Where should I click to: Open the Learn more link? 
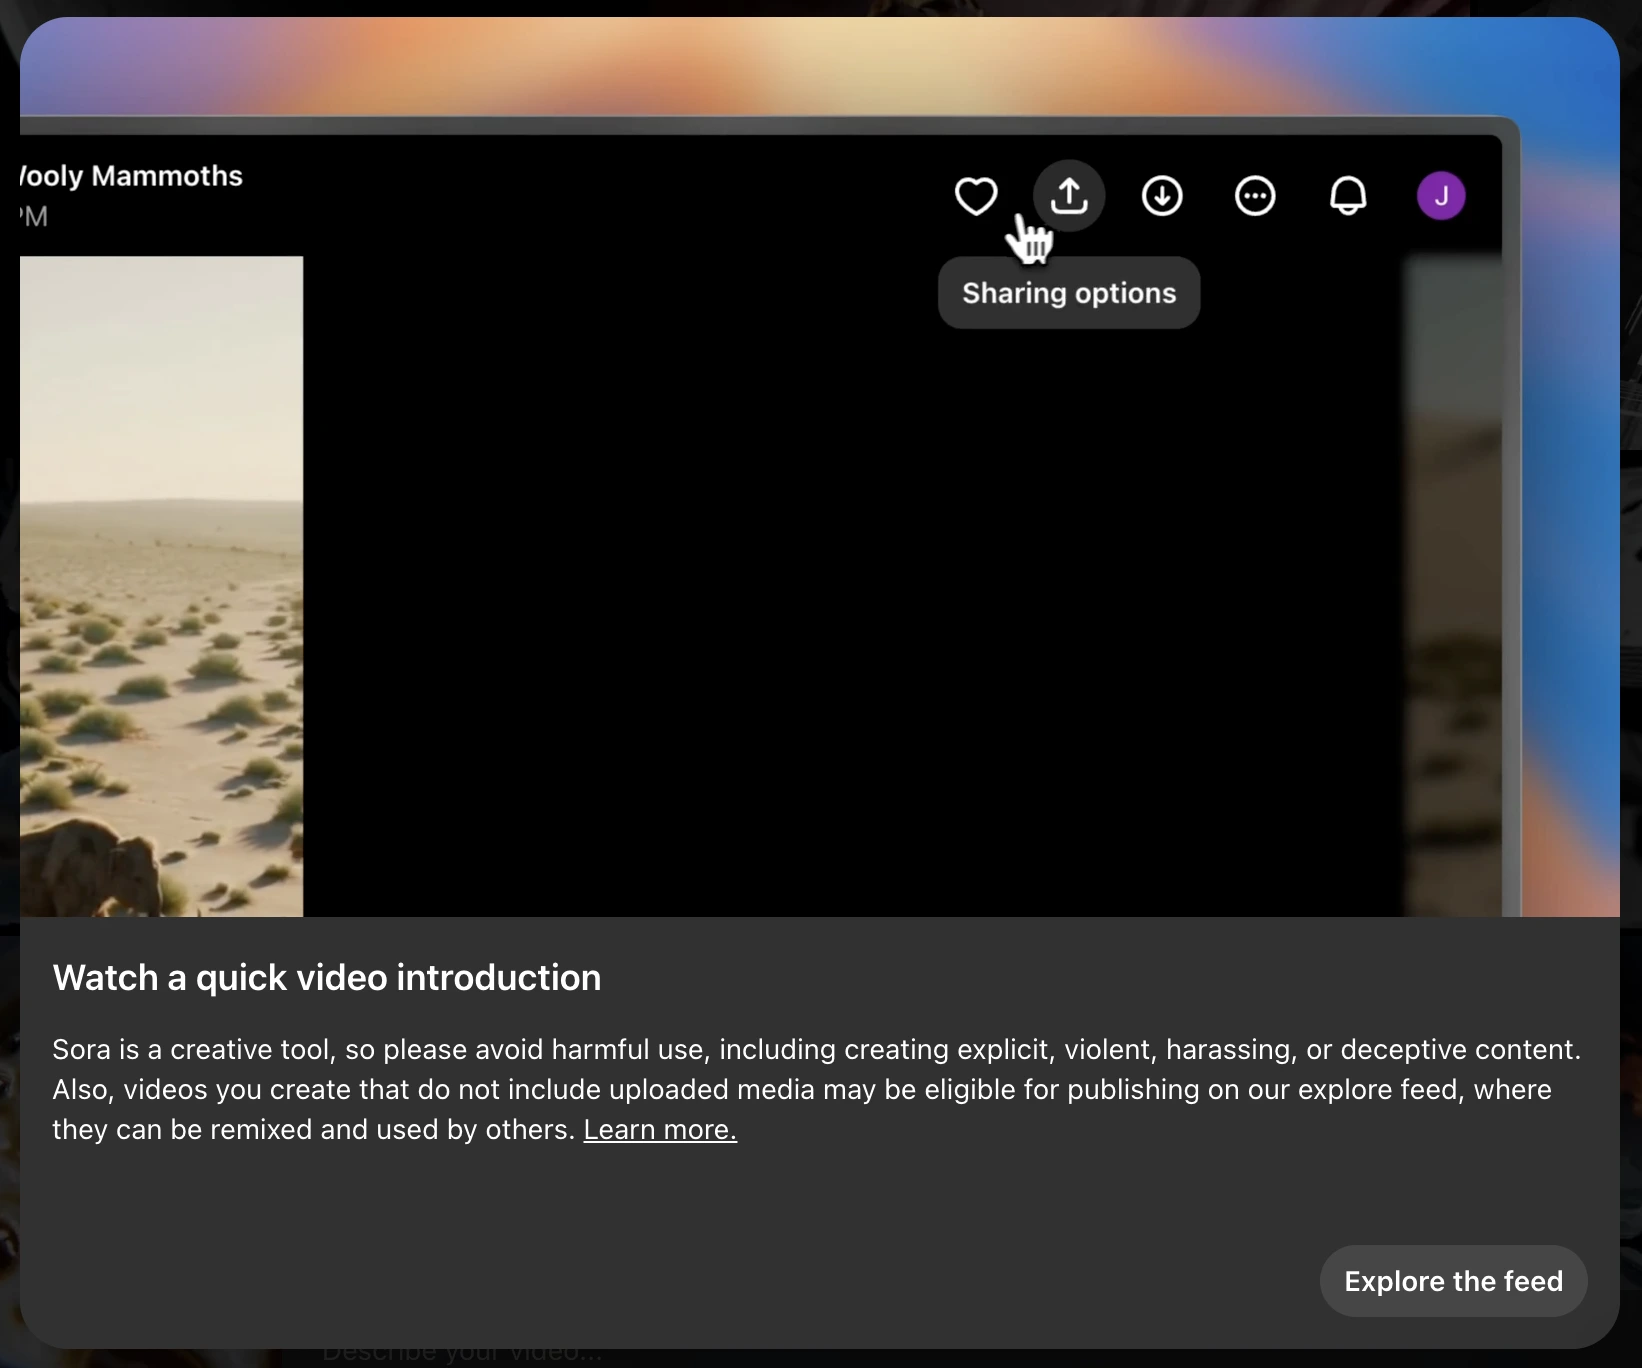click(660, 1130)
